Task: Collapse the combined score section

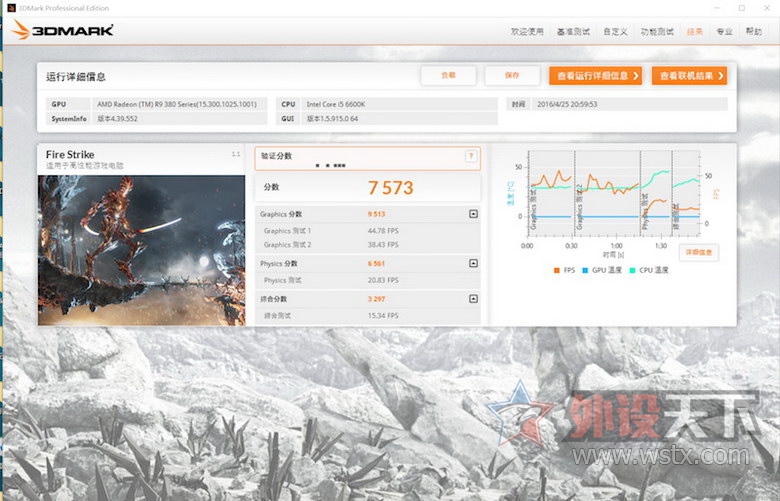Action: (473, 299)
